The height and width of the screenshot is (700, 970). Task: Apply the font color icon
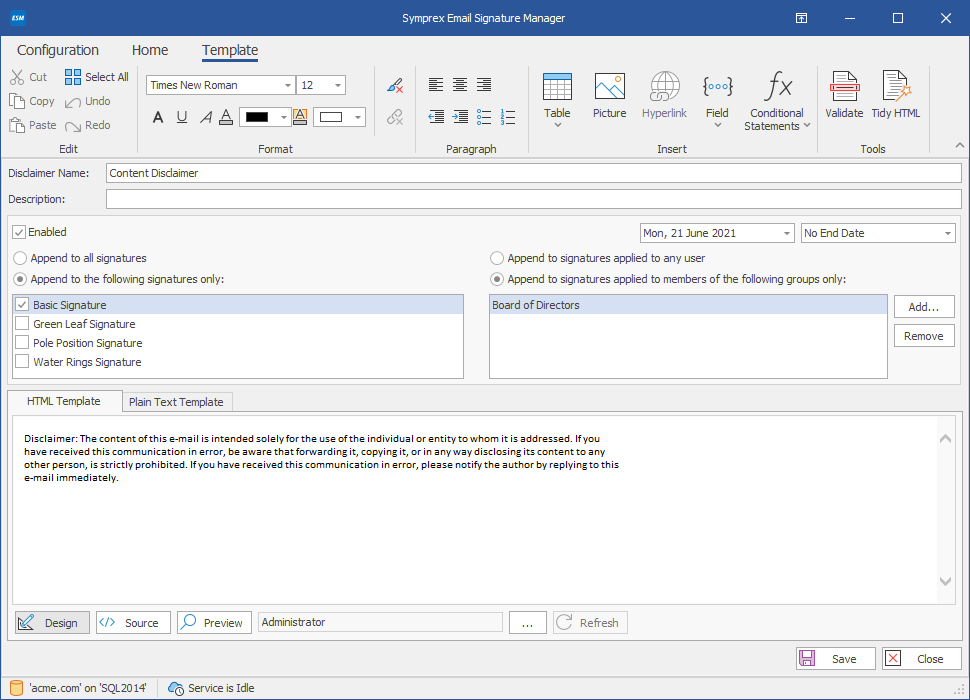[226, 117]
